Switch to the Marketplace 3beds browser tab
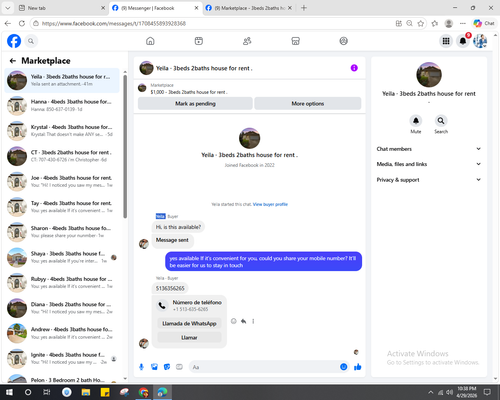Screen dimensions: 500x400 tap(249, 8)
